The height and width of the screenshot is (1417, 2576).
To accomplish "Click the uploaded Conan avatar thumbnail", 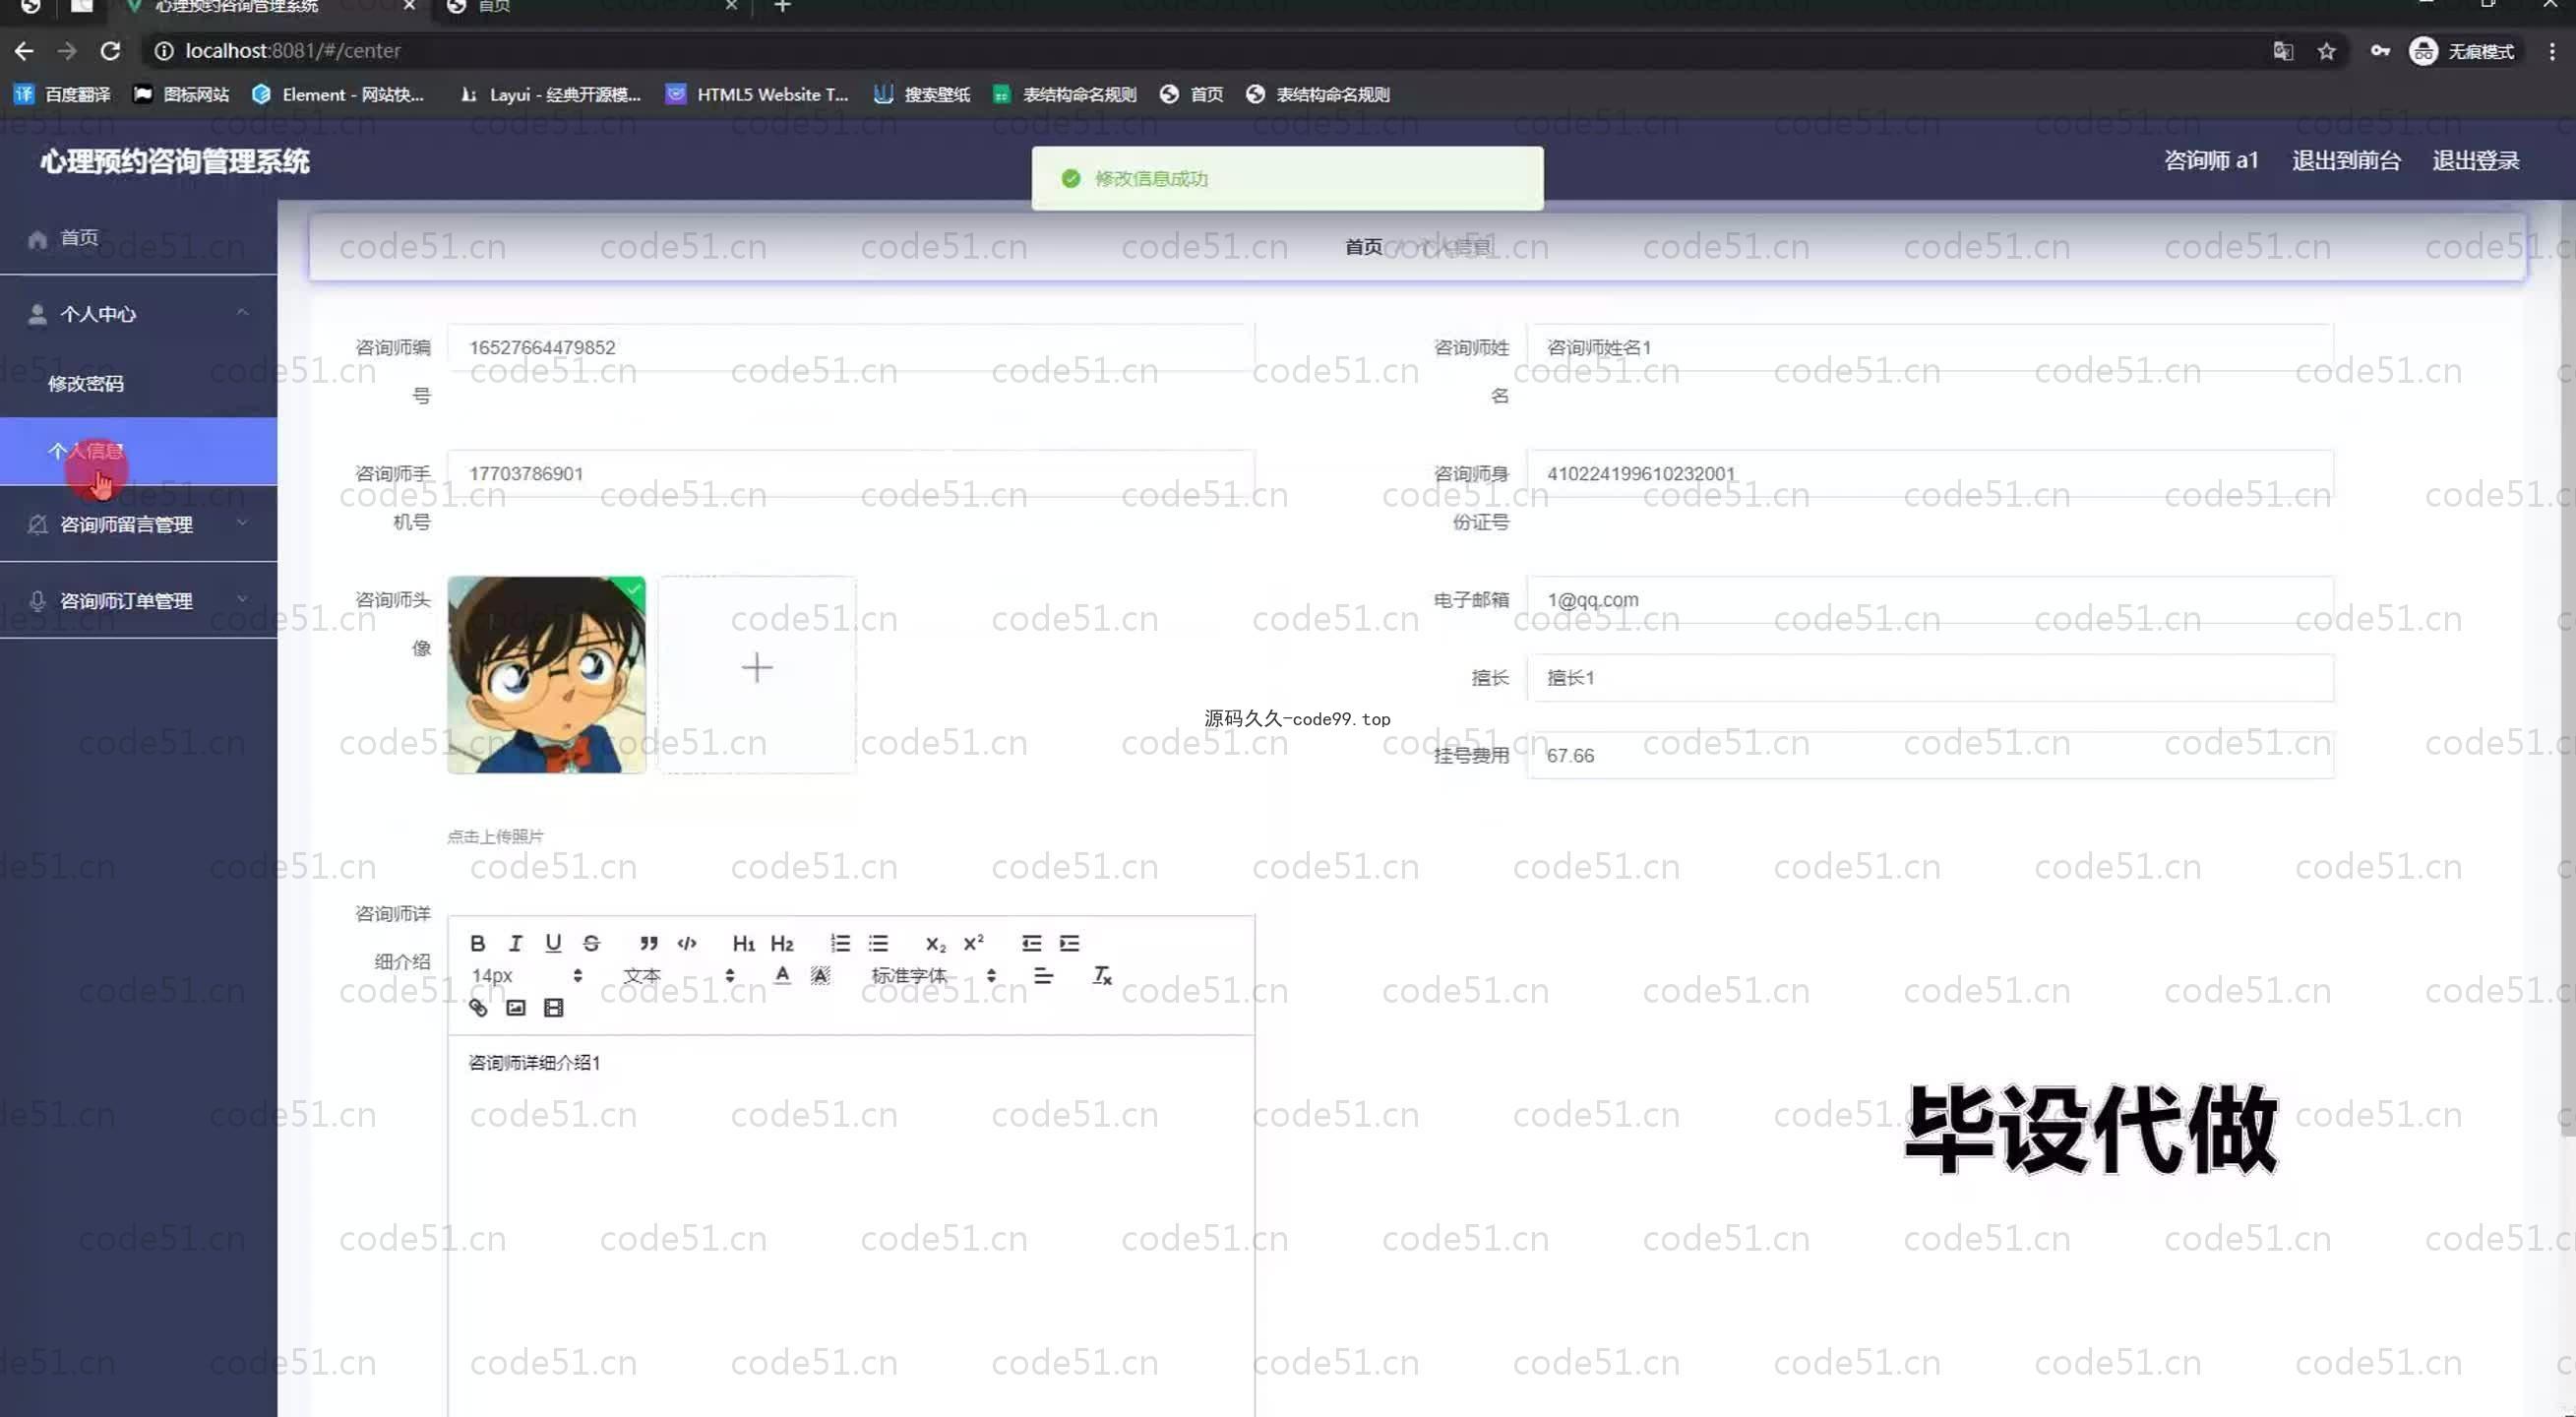I will 546,673.
